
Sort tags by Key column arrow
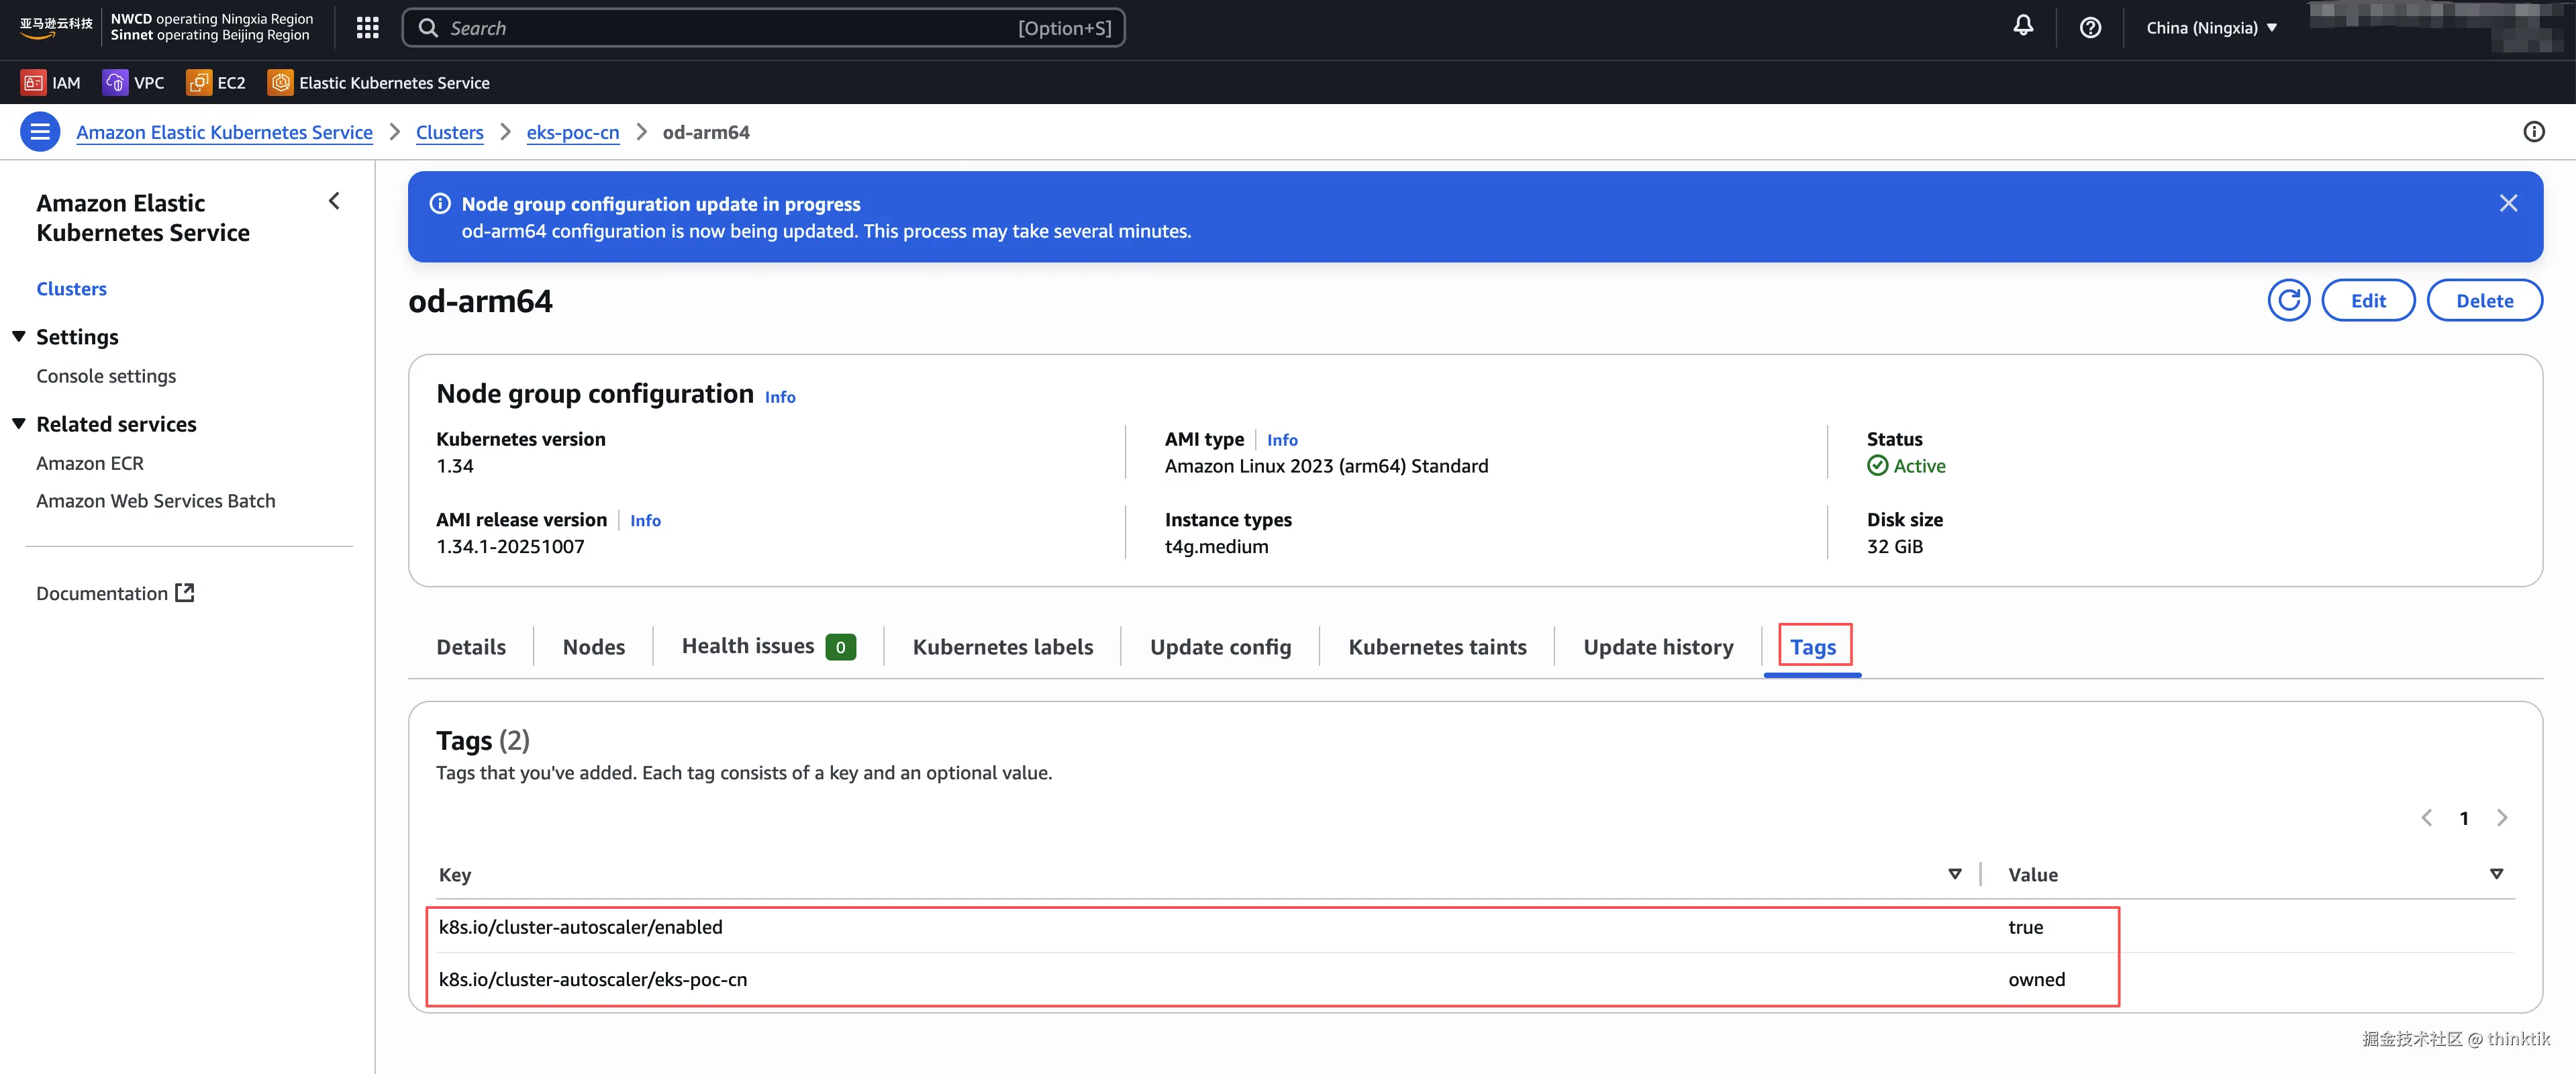(1954, 874)
